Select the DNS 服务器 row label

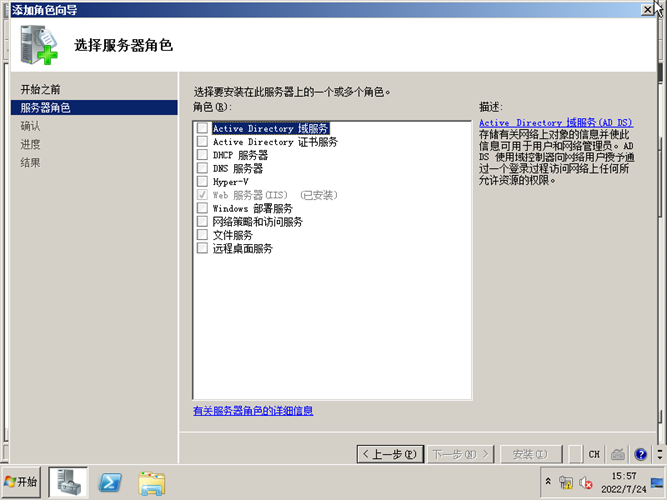coord(238,169)
